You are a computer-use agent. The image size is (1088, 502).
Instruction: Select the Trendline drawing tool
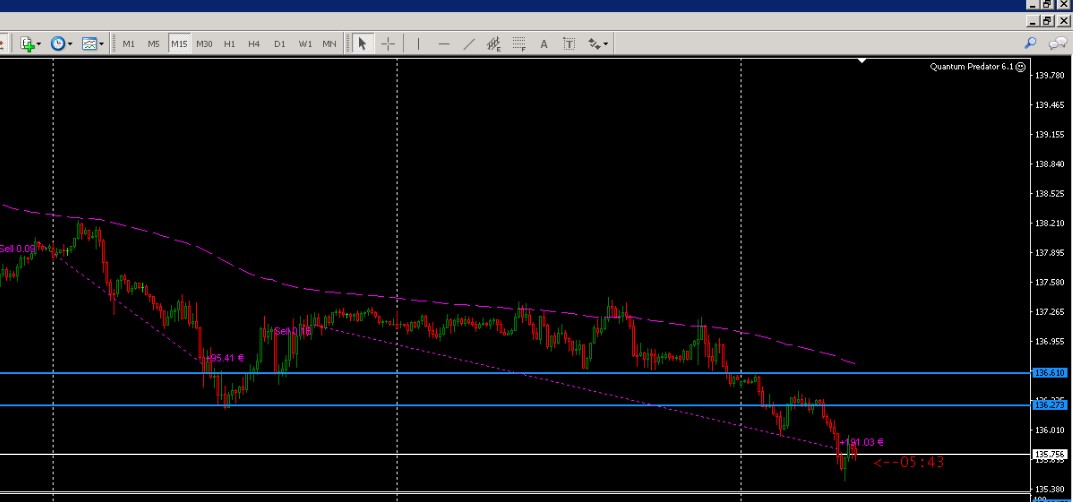469,44
